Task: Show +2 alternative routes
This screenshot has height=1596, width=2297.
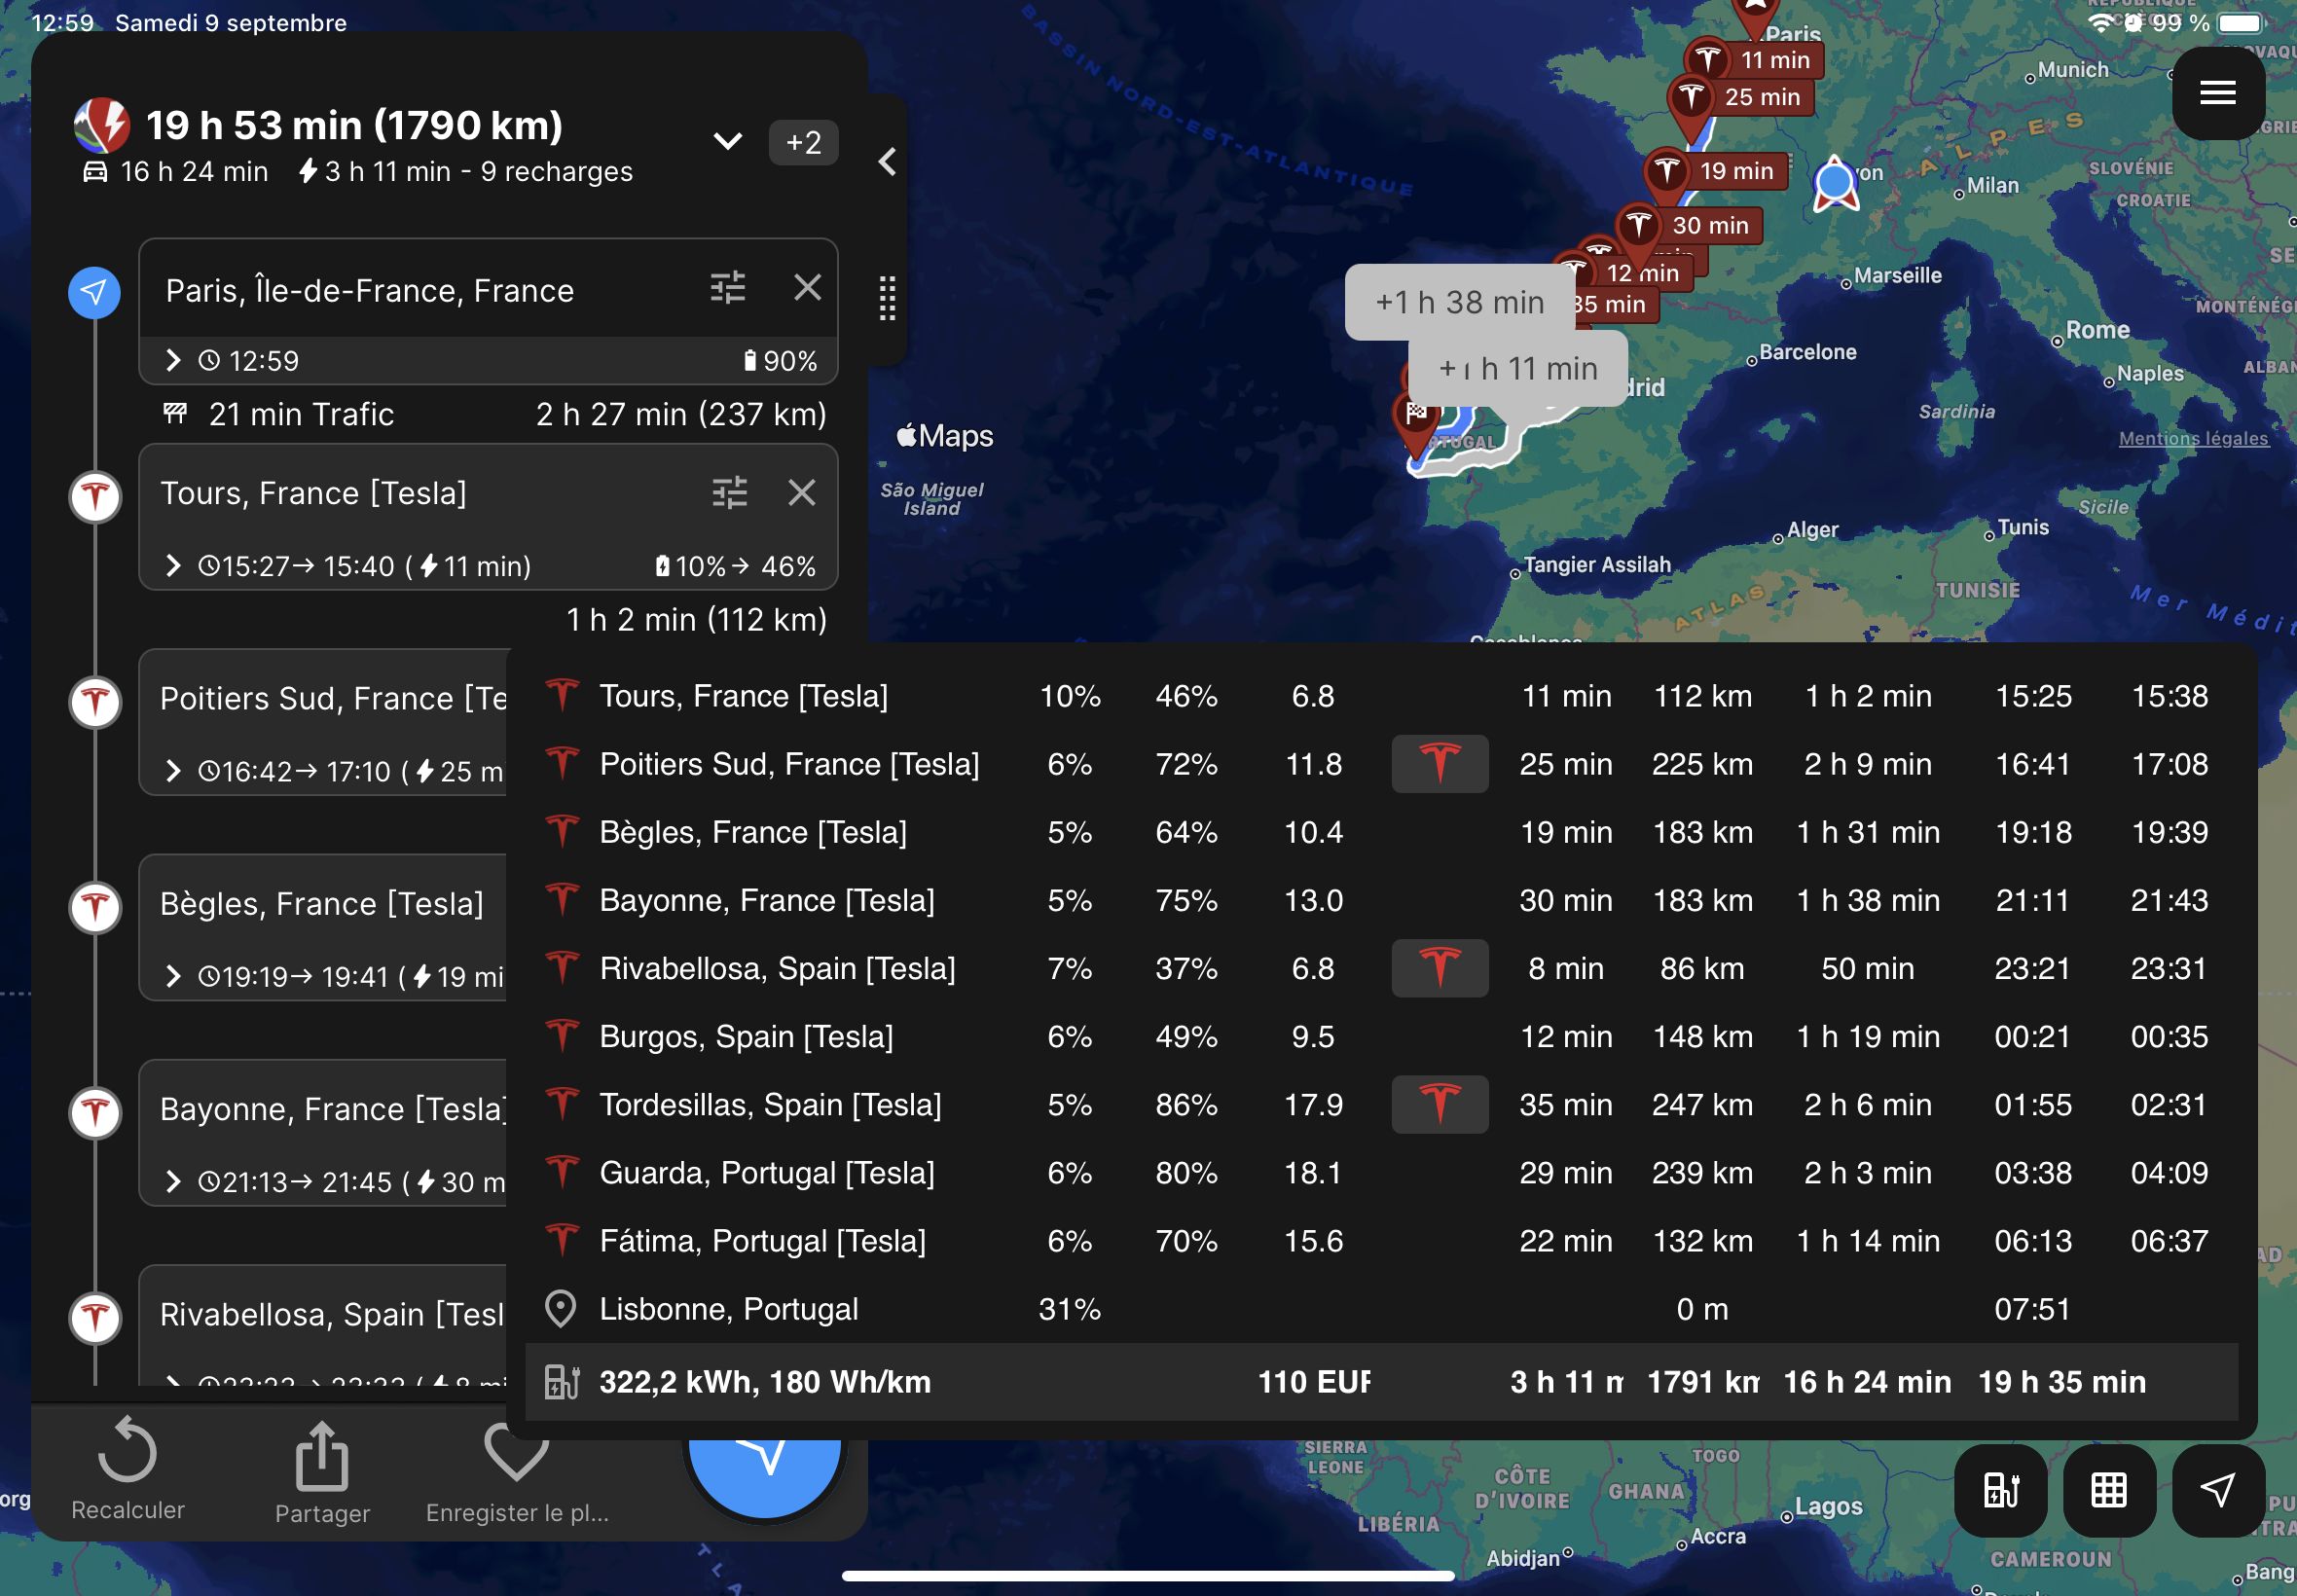Action: click(803, 142)
